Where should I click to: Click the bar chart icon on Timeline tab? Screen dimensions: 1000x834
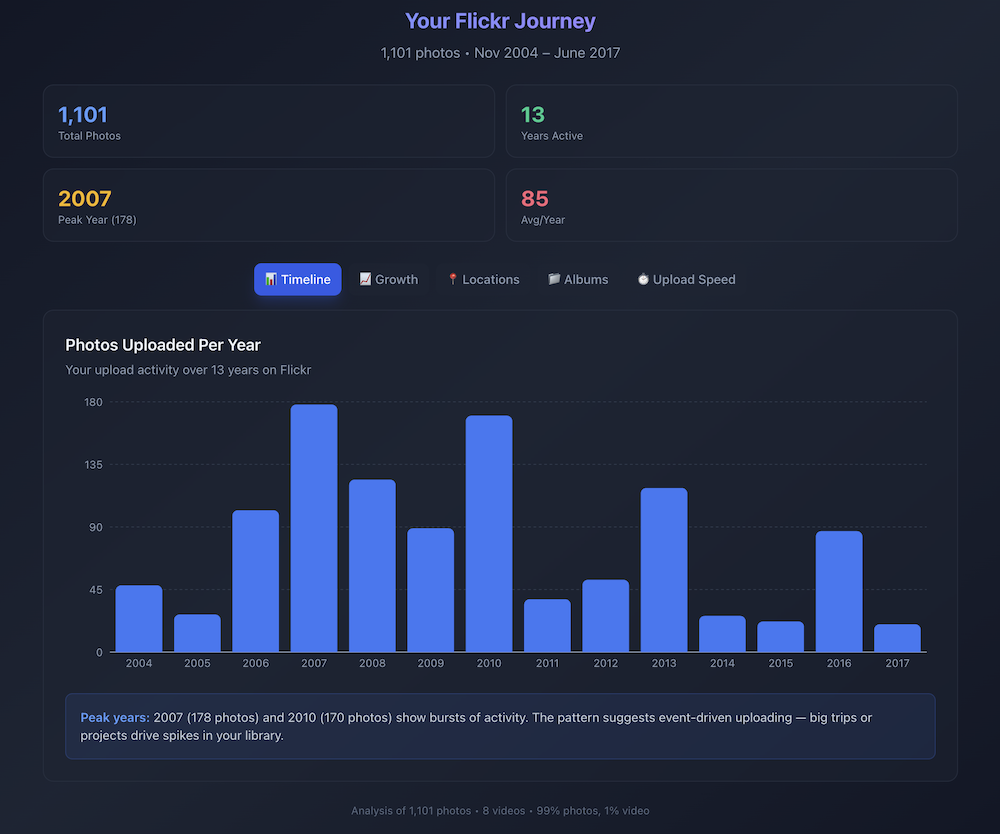[x=271, y=280]
